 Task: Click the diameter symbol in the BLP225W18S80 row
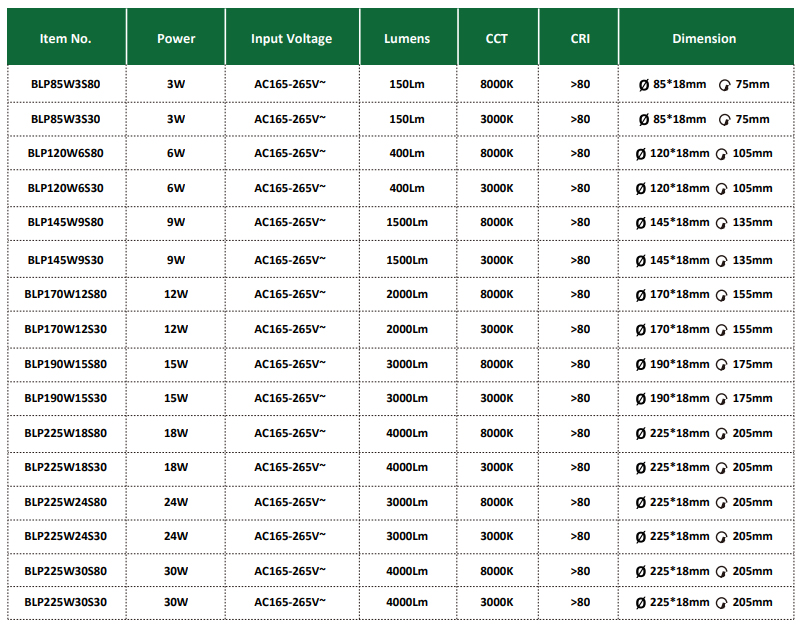pos(641,434)
